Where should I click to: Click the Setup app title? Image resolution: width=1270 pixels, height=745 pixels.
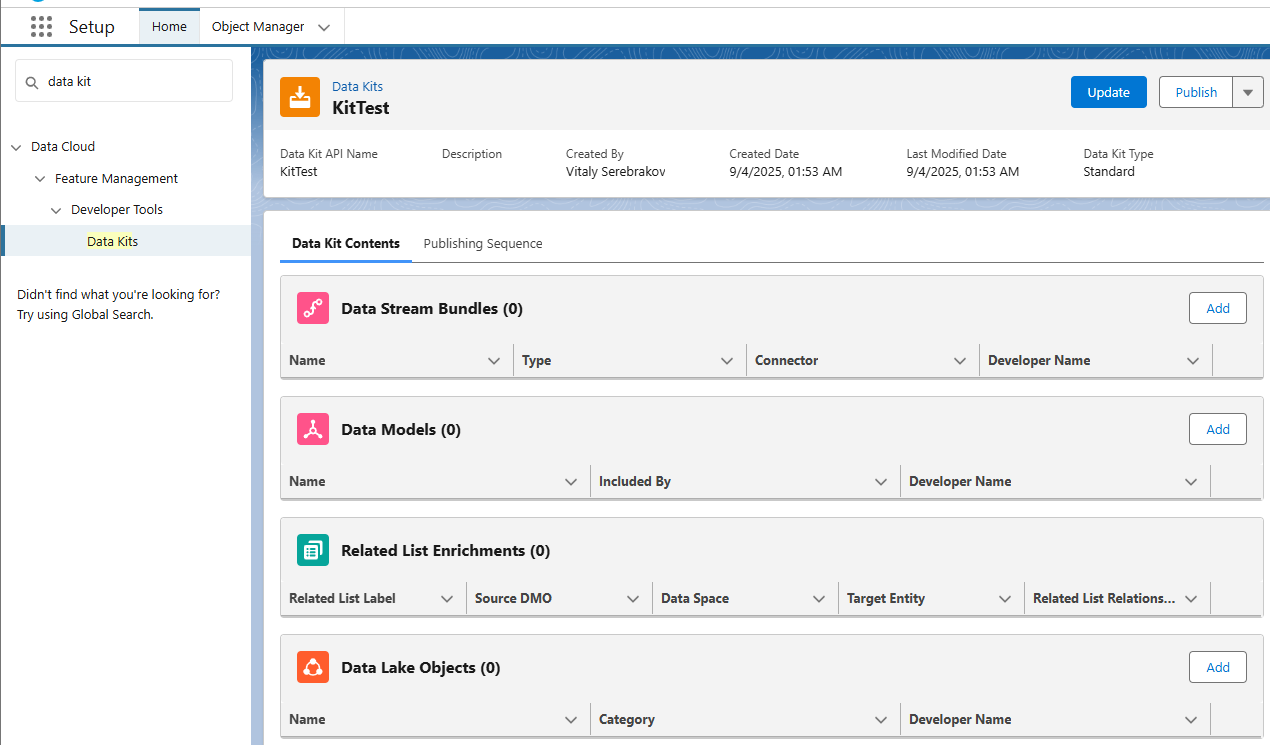coord(92,27)
